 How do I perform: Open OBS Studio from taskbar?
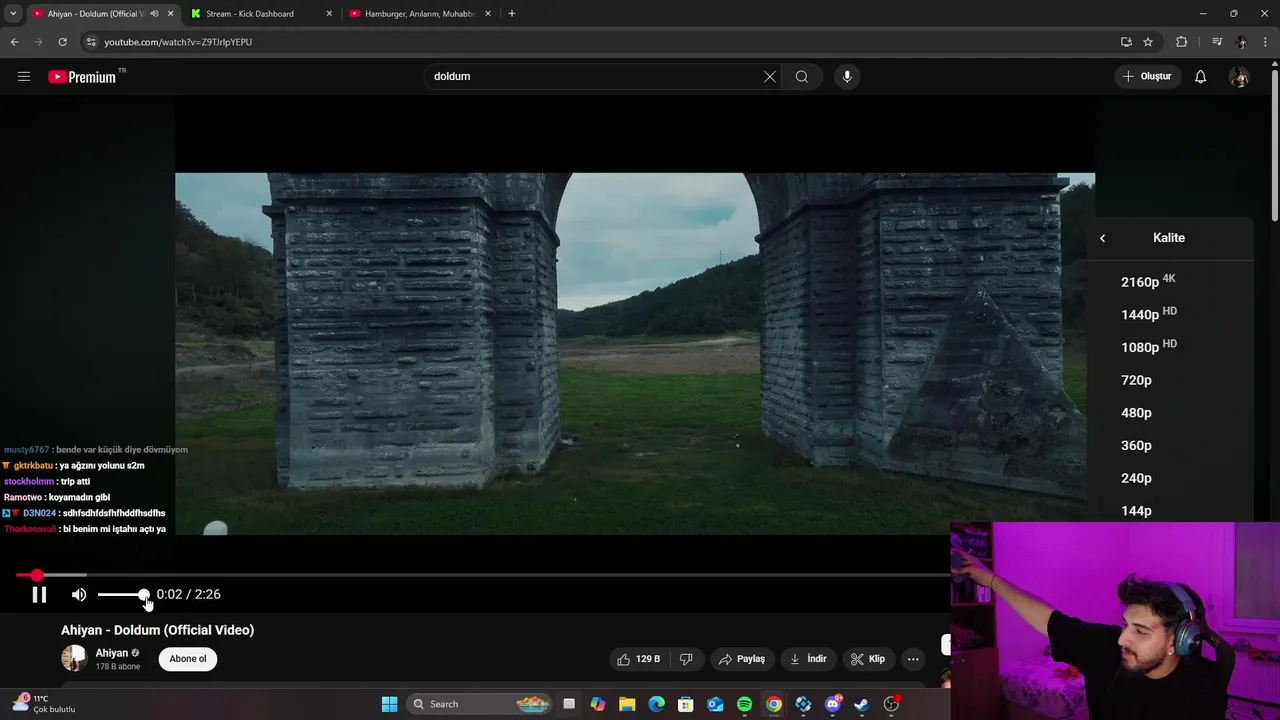pos(891,704)
